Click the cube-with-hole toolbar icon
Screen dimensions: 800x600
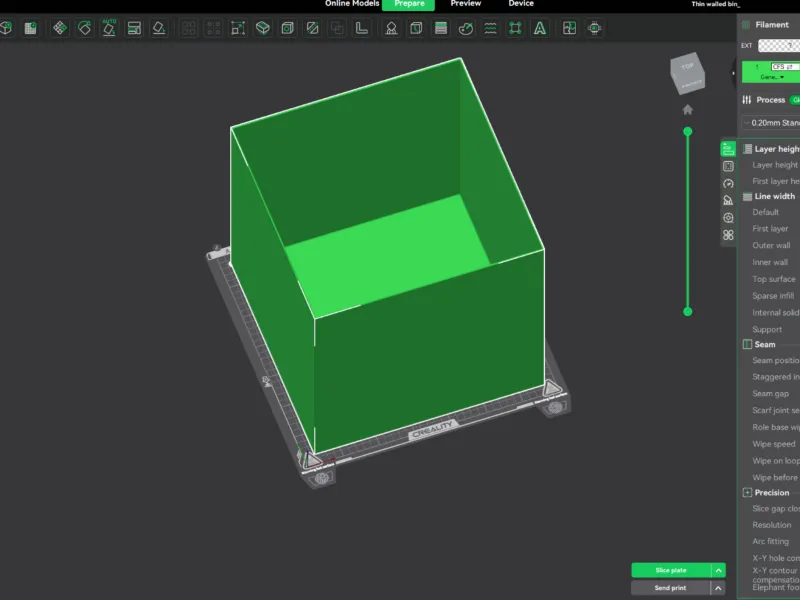(288, 28)
